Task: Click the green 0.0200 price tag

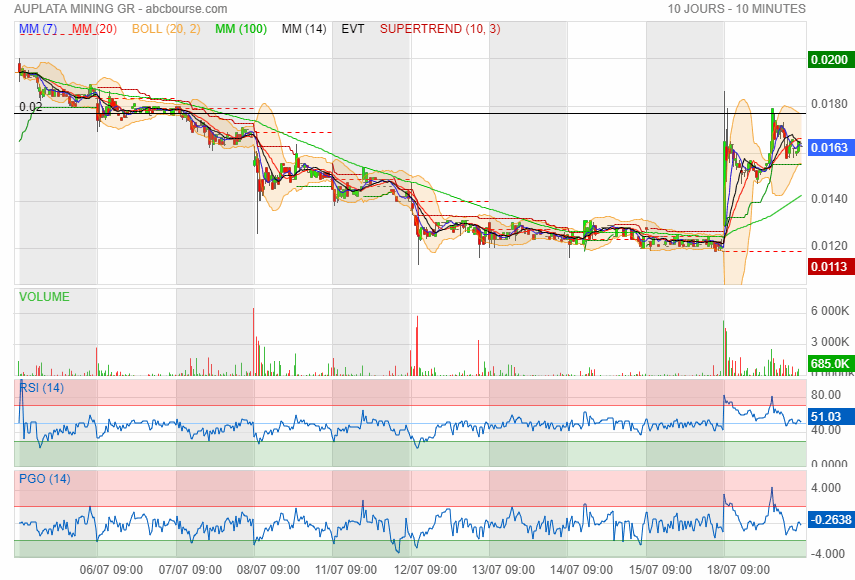Action: tap(831, 59)
